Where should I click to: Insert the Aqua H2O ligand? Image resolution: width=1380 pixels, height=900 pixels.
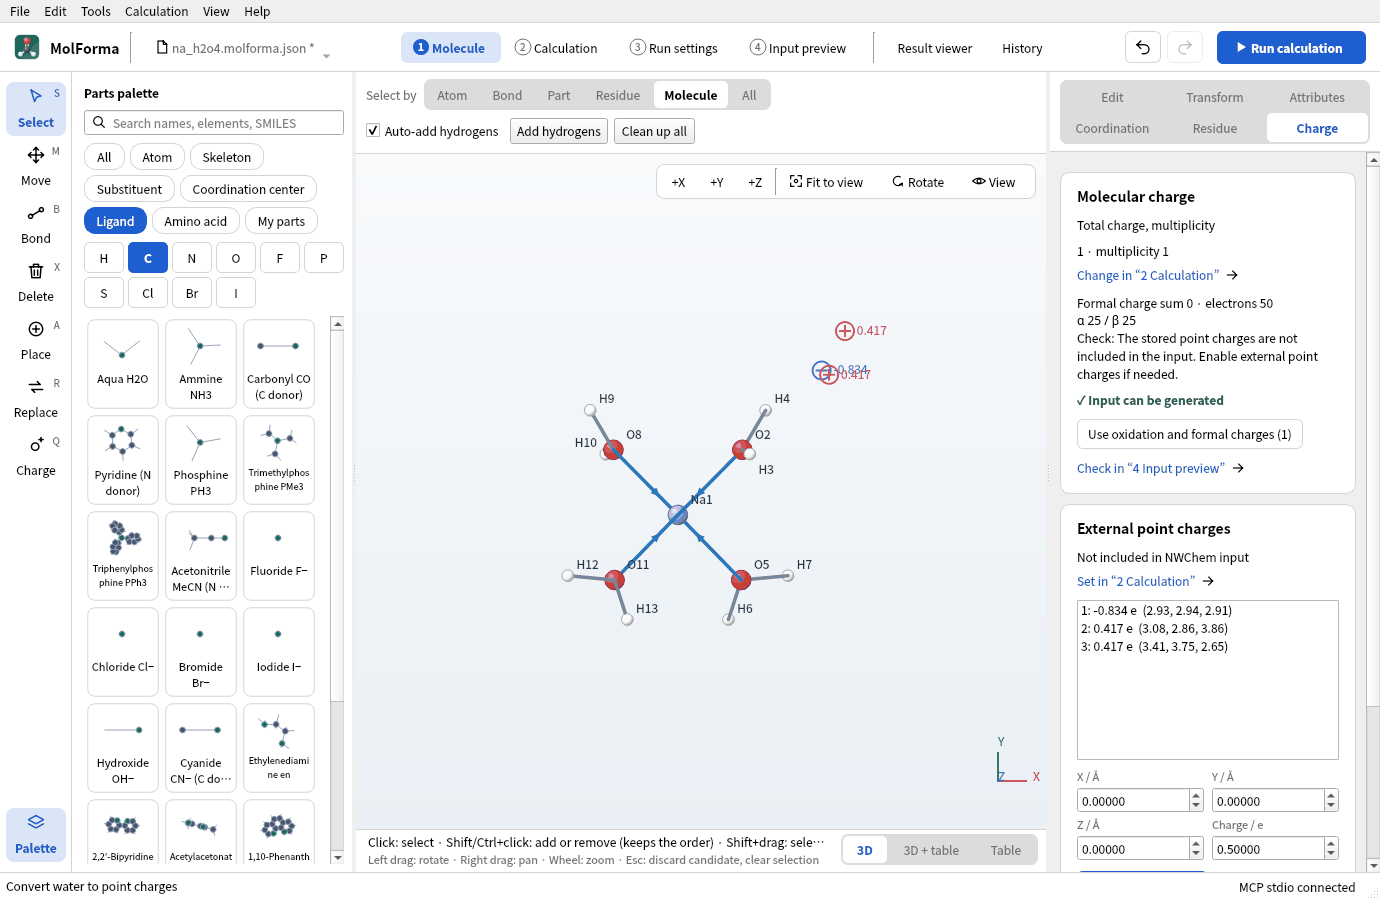point(123,364)
